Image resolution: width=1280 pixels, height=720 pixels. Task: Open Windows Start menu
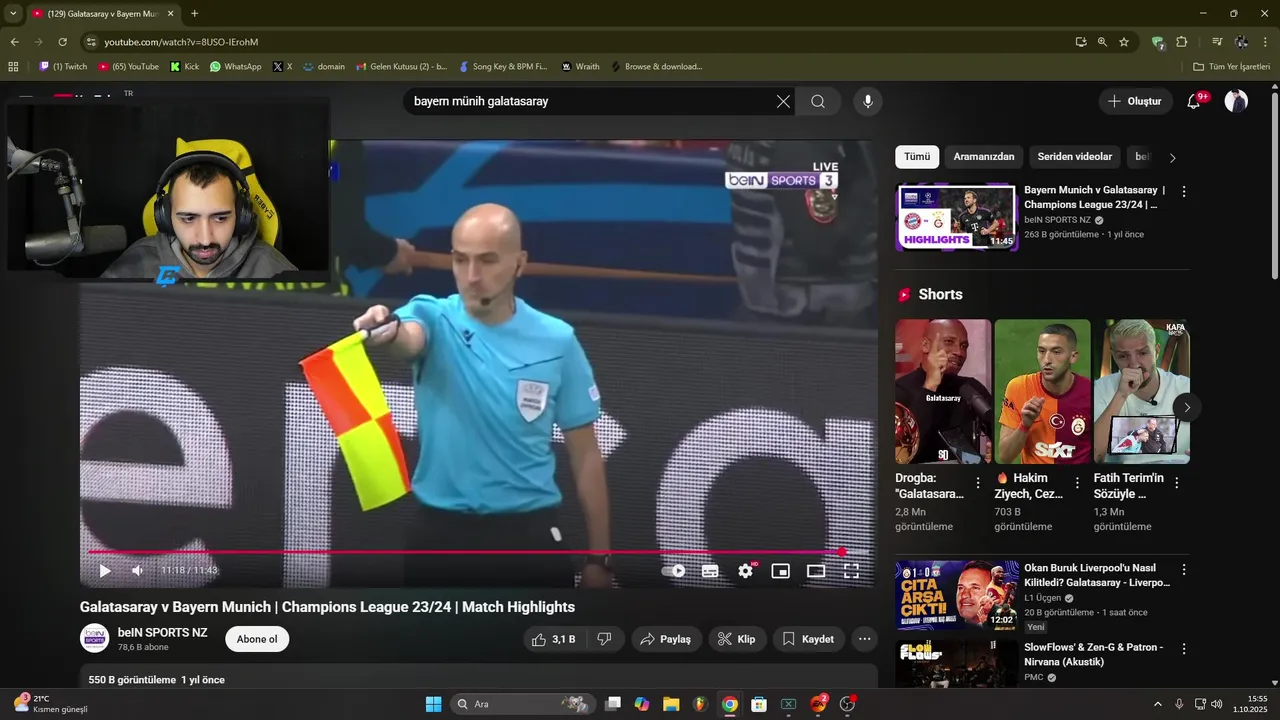pos(434,704)
